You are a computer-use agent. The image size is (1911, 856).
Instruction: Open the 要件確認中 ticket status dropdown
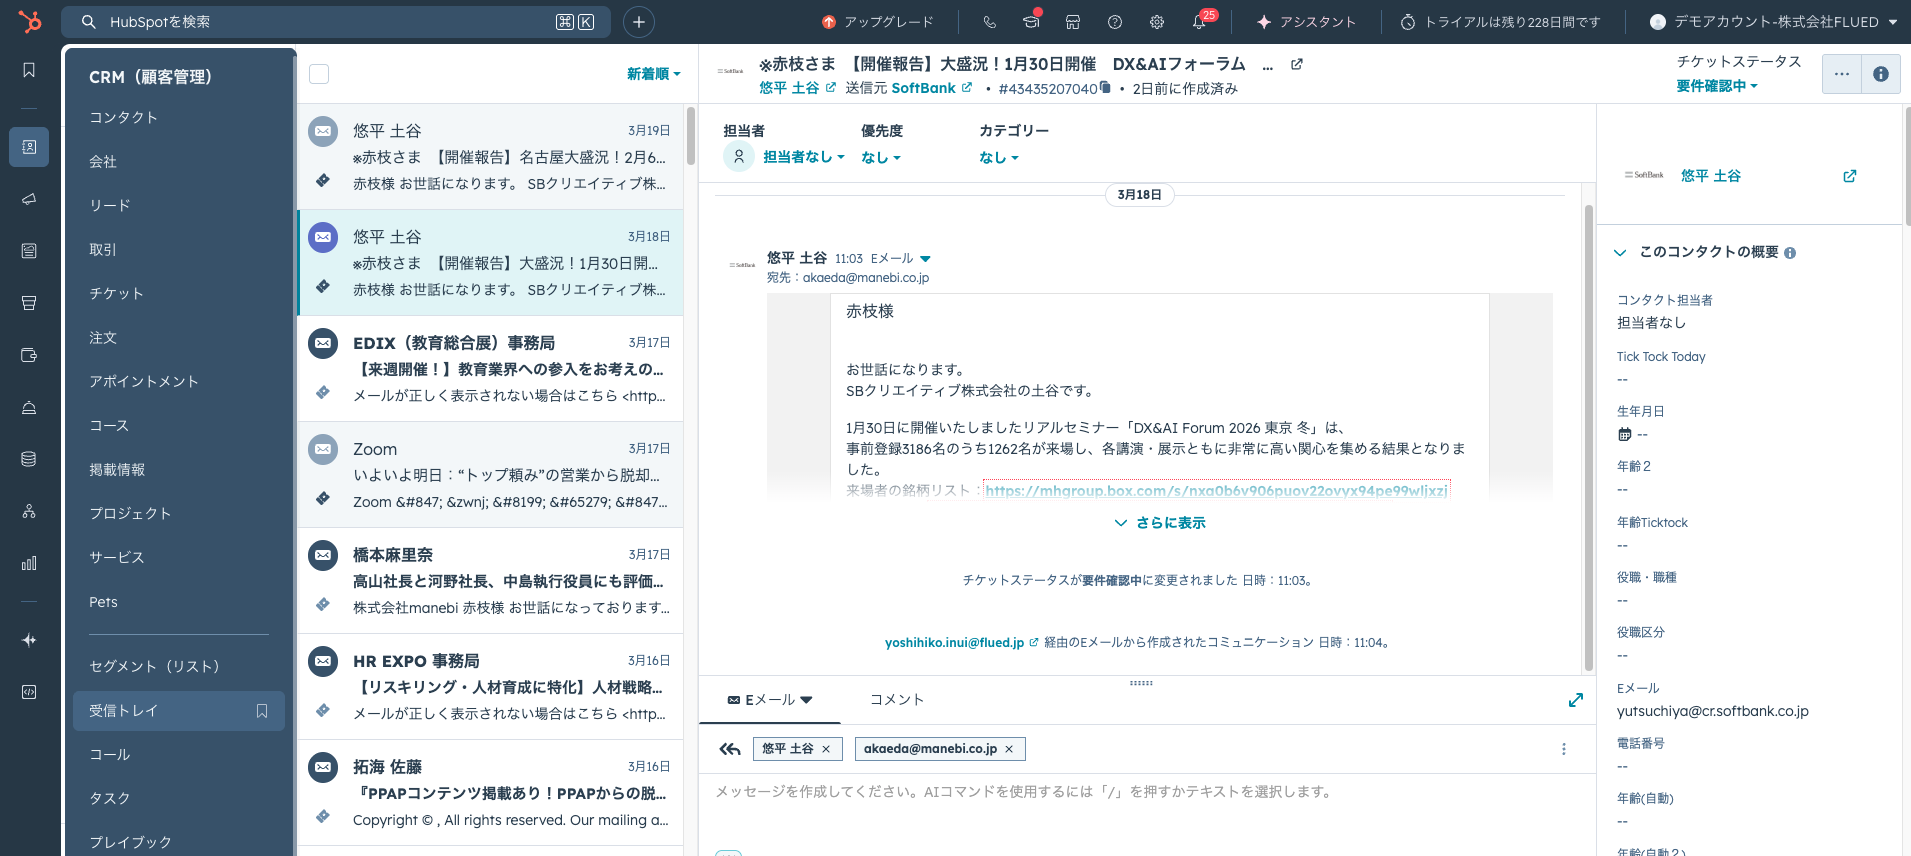[1716, 86]
